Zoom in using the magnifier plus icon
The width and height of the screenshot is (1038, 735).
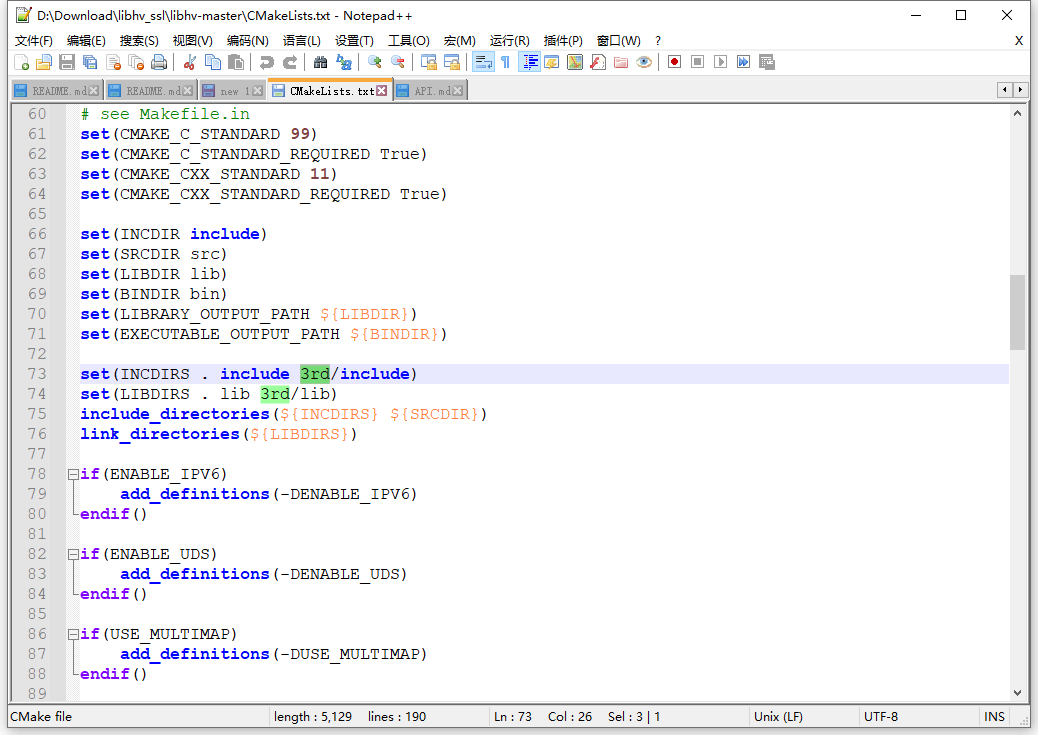[x=374, y=61]
